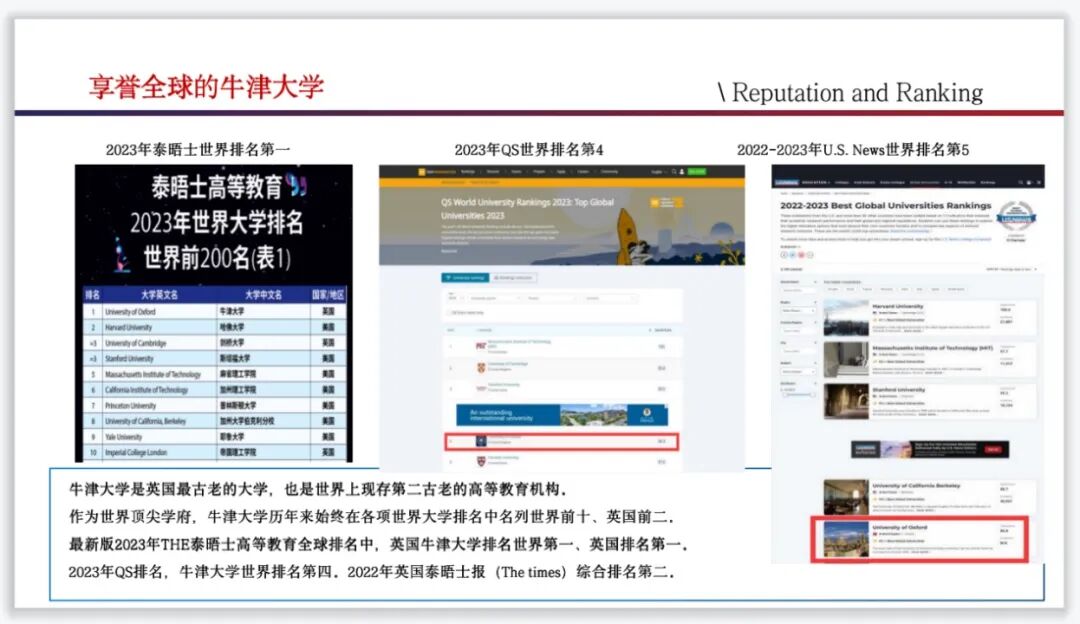Image resolution: width=1080 pixels, height=624 pixels.
Task: Select the "Reputation and Ranking" header text
Action: (x=857, y=92)
